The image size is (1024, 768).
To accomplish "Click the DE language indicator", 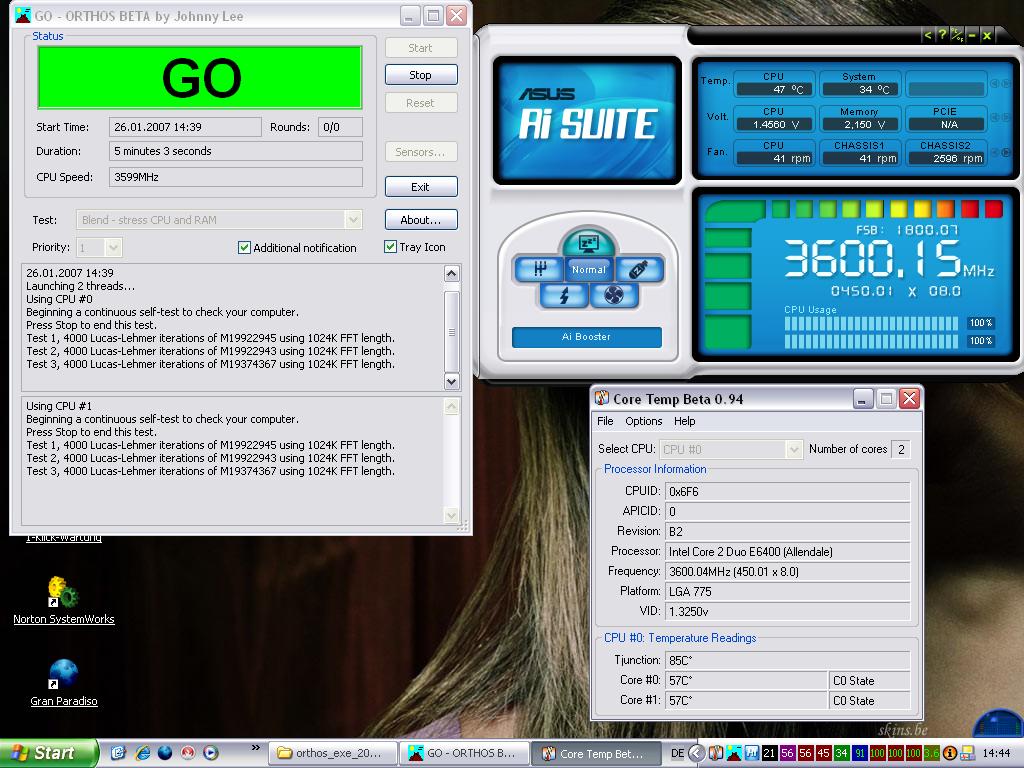I will click(677, 754).
